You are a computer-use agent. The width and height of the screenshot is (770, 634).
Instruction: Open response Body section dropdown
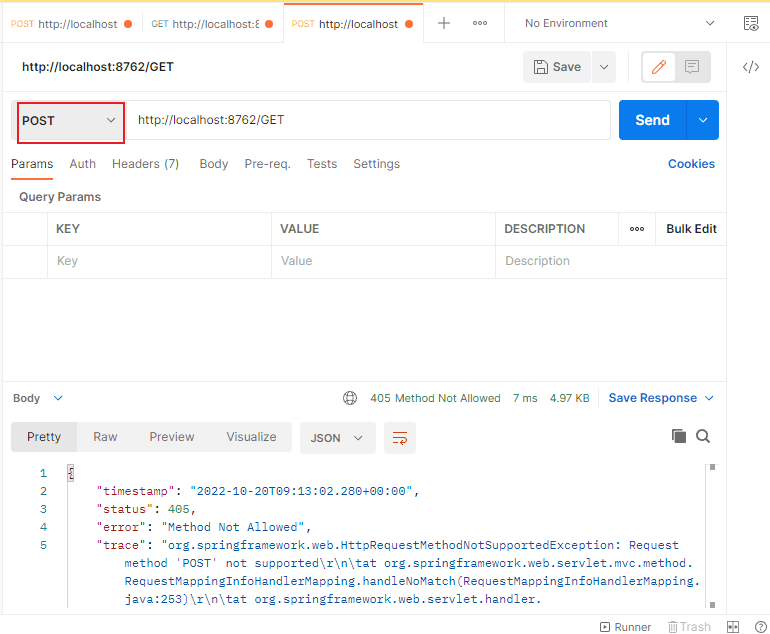pos(37,398)
